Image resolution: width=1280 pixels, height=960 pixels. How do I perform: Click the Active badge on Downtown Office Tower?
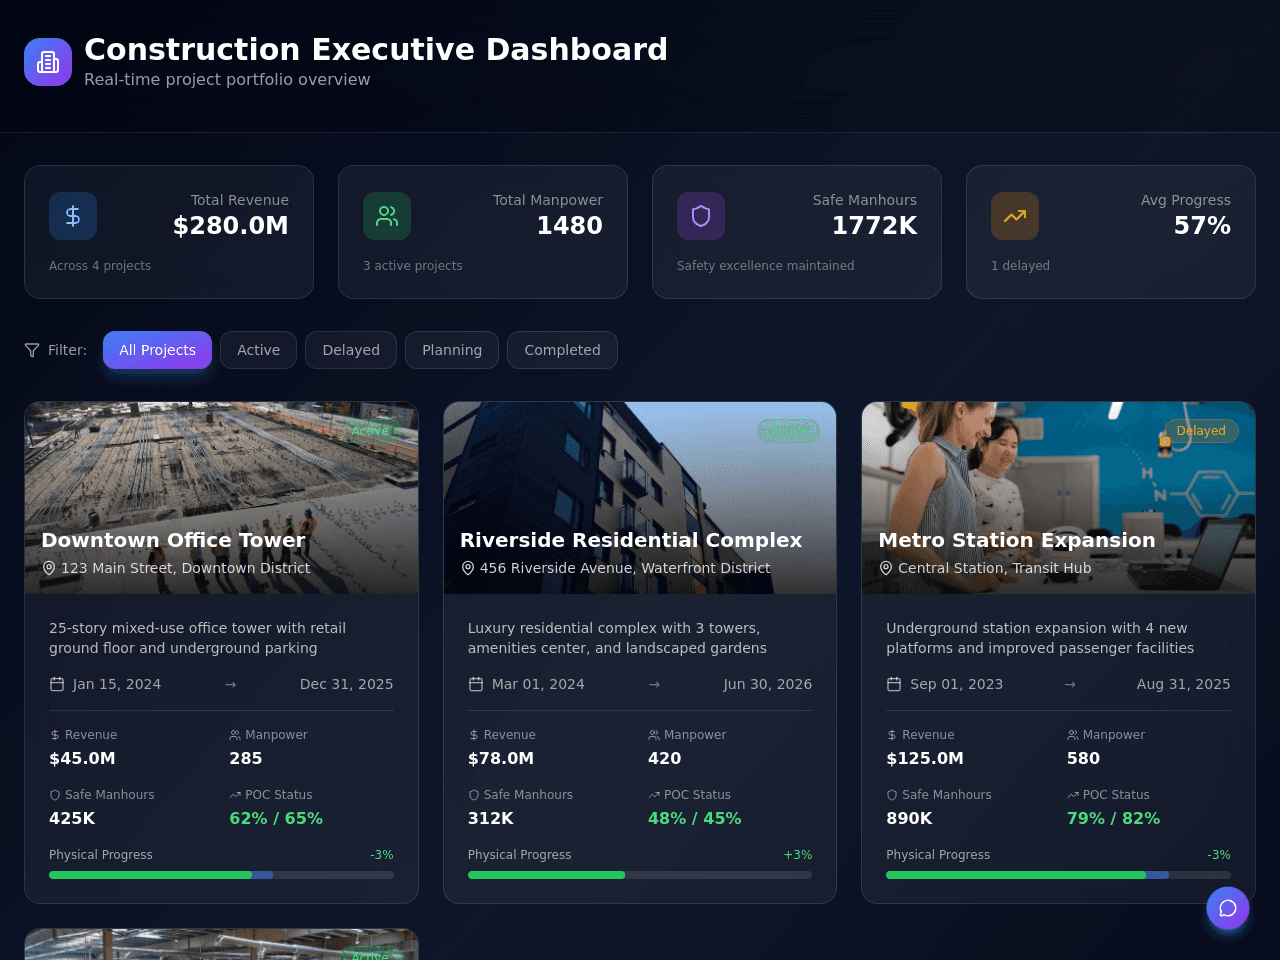coord(370,431)
